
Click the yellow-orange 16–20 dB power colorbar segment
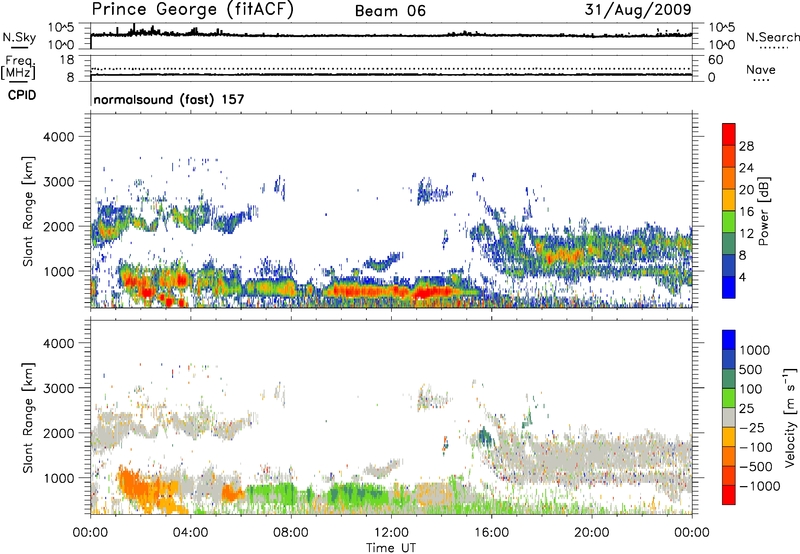click(729, 200)
